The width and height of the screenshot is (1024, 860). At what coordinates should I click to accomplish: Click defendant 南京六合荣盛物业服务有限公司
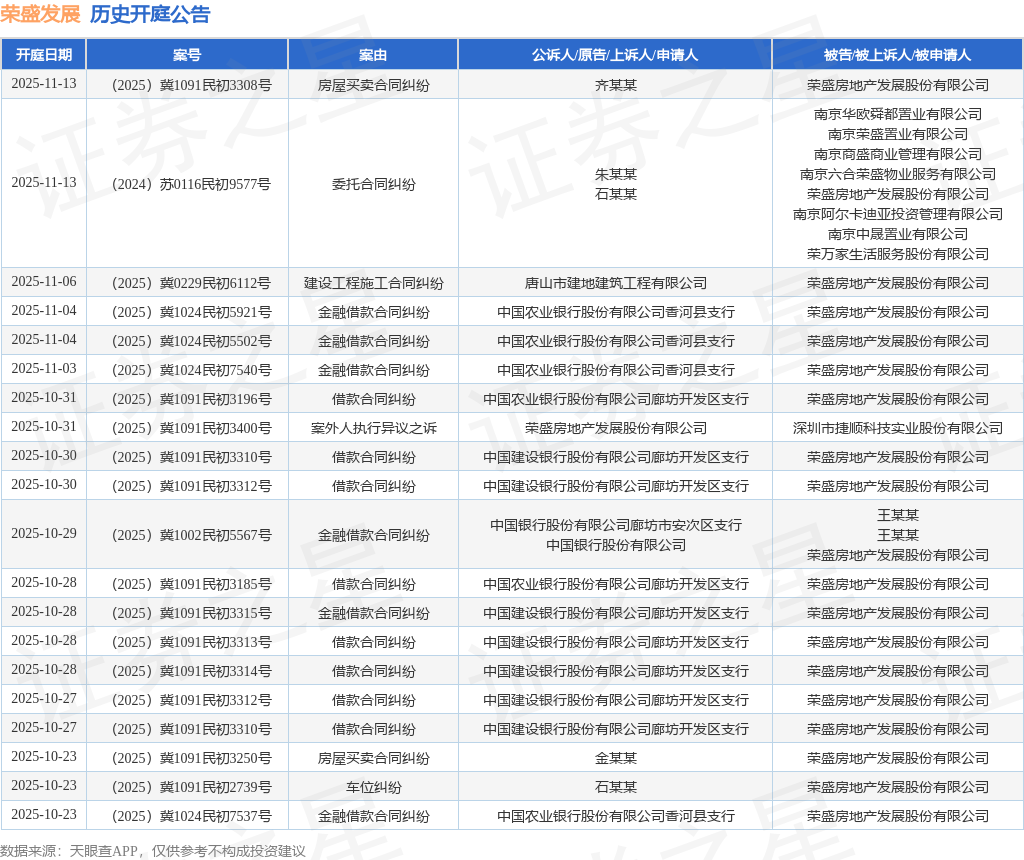click(897, 174)
